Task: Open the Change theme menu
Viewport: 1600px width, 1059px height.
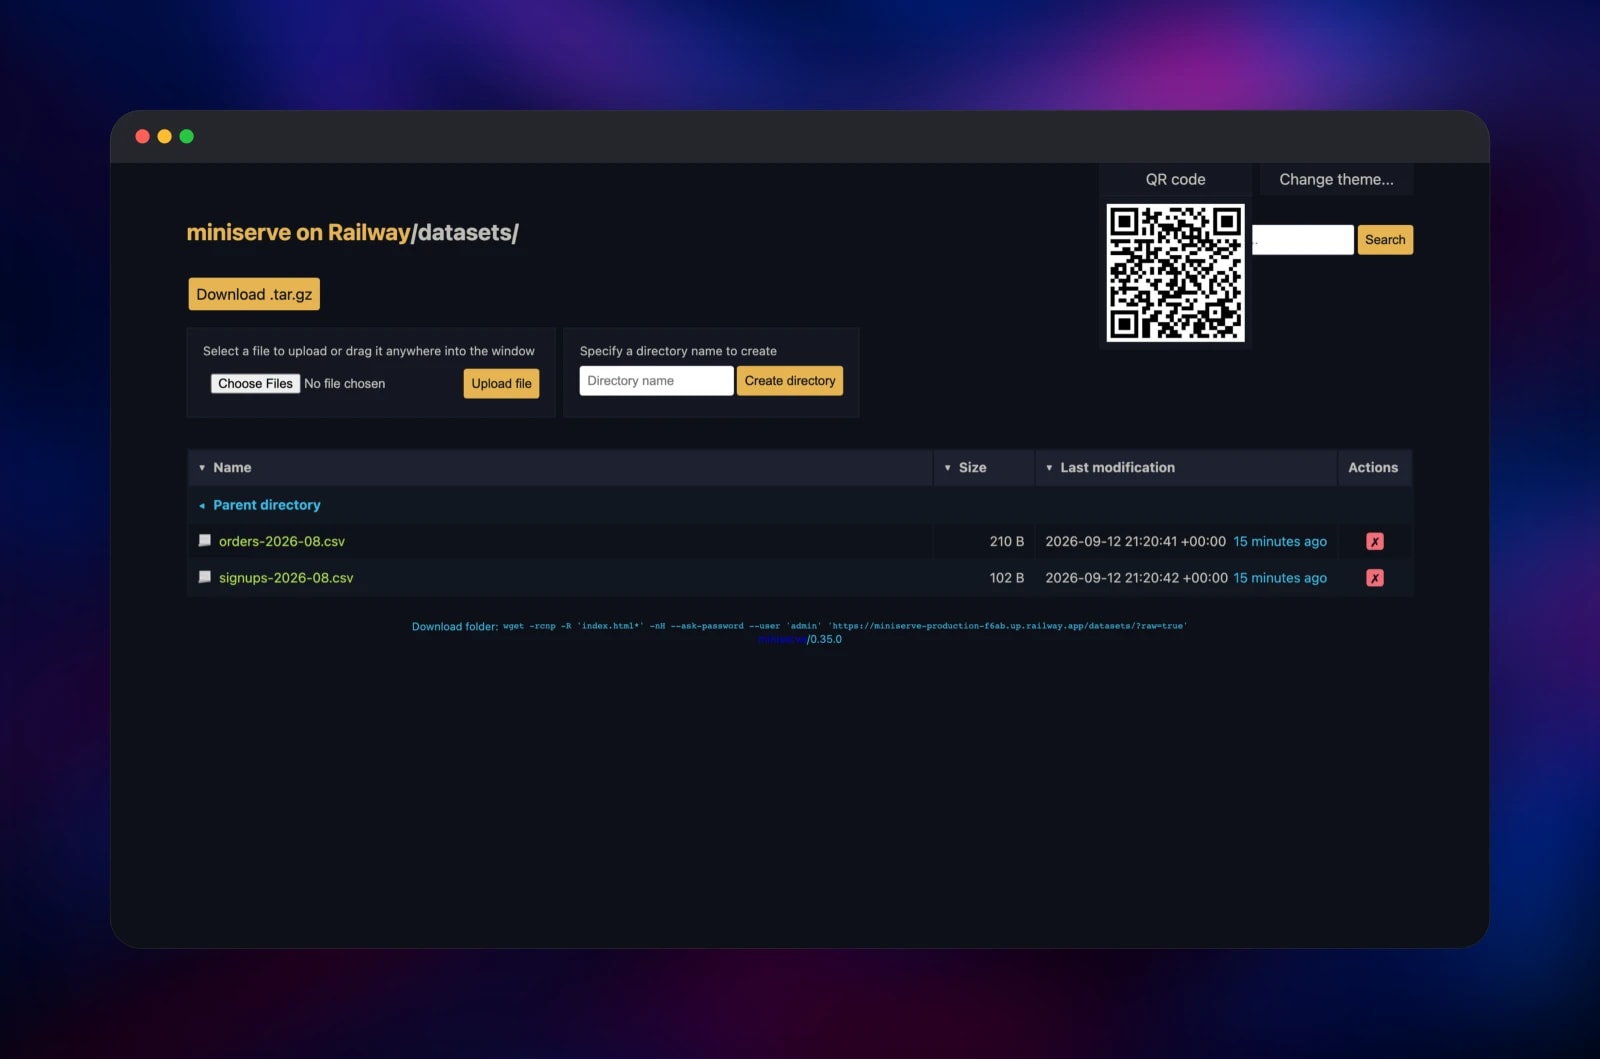Action: tap(1336, 179)
